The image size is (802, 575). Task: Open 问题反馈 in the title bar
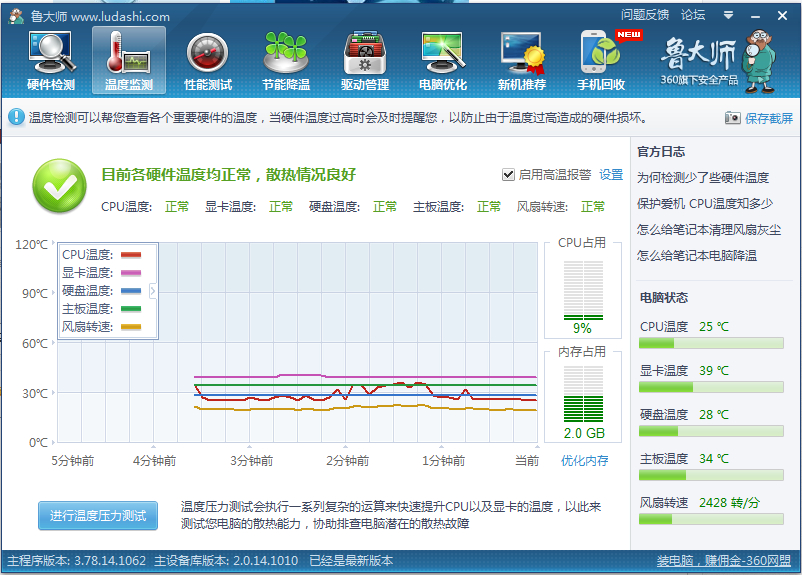(x=644, y=15)
